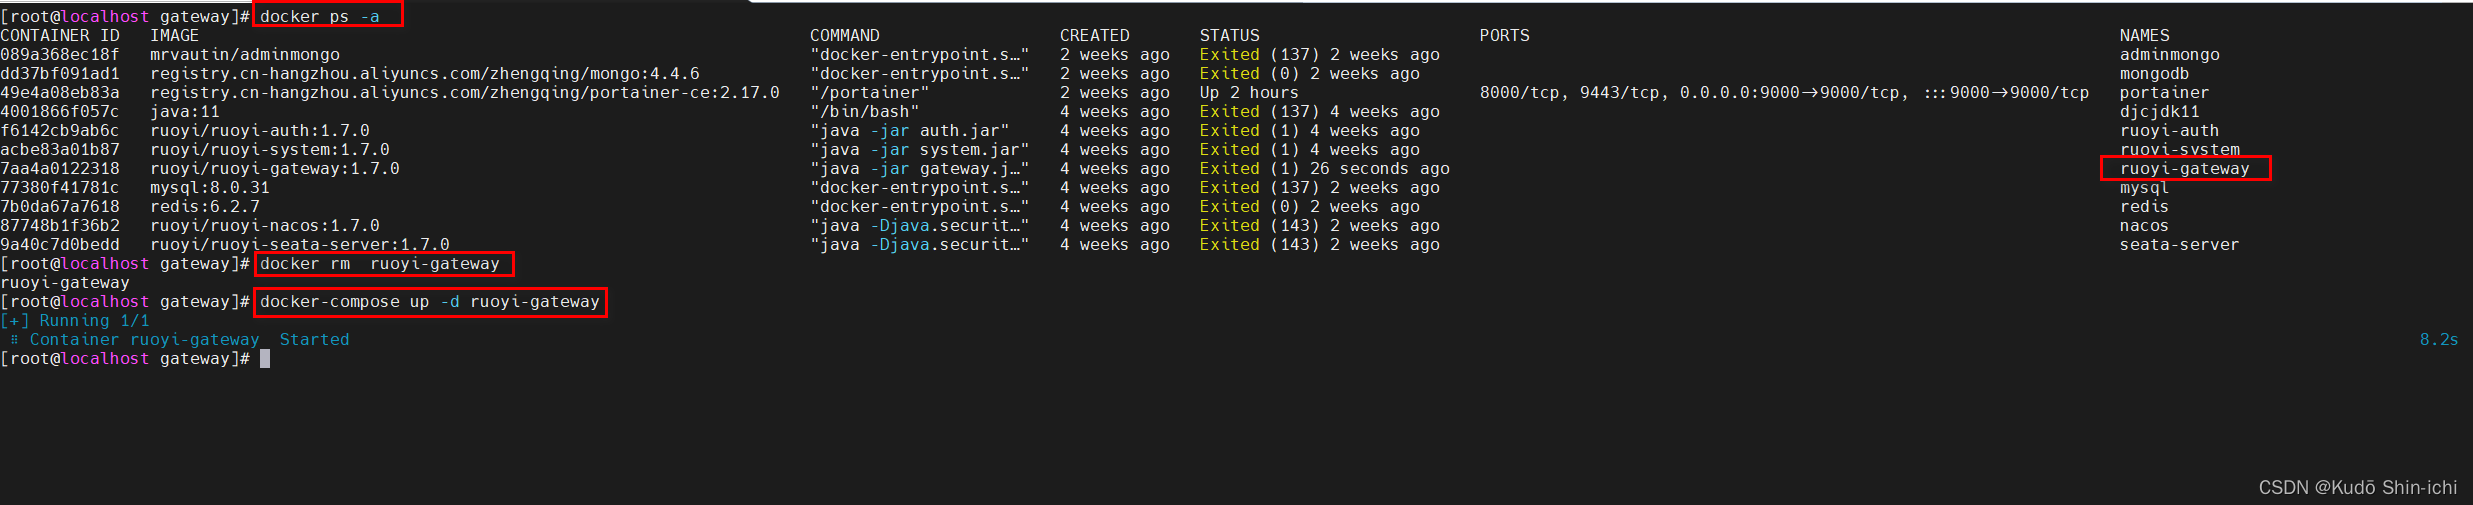
Task: Click container name djcjdk11
Action: (2160, 112)
